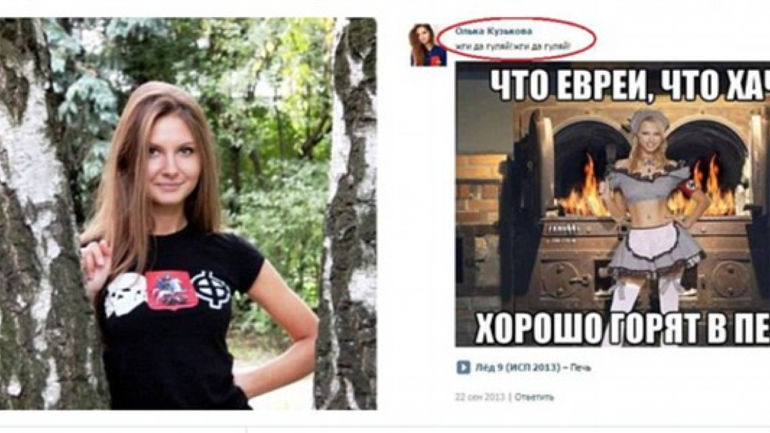Click the left birch trunk in the photo

pos(42,214)
